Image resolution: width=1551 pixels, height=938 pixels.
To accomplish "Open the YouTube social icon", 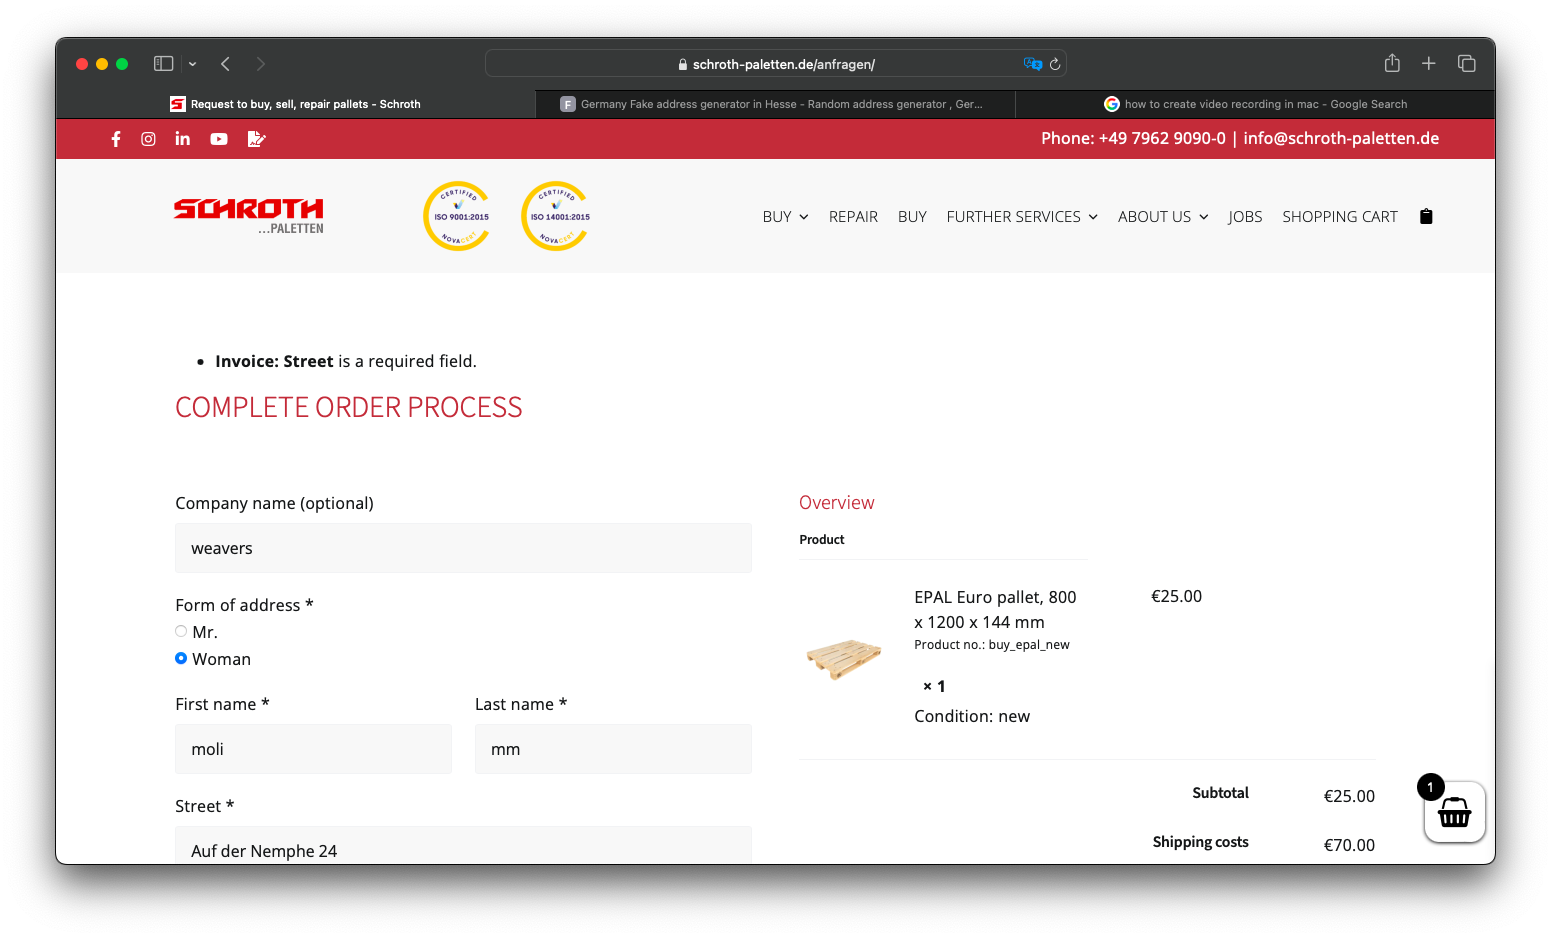I will tap(219, 139).
